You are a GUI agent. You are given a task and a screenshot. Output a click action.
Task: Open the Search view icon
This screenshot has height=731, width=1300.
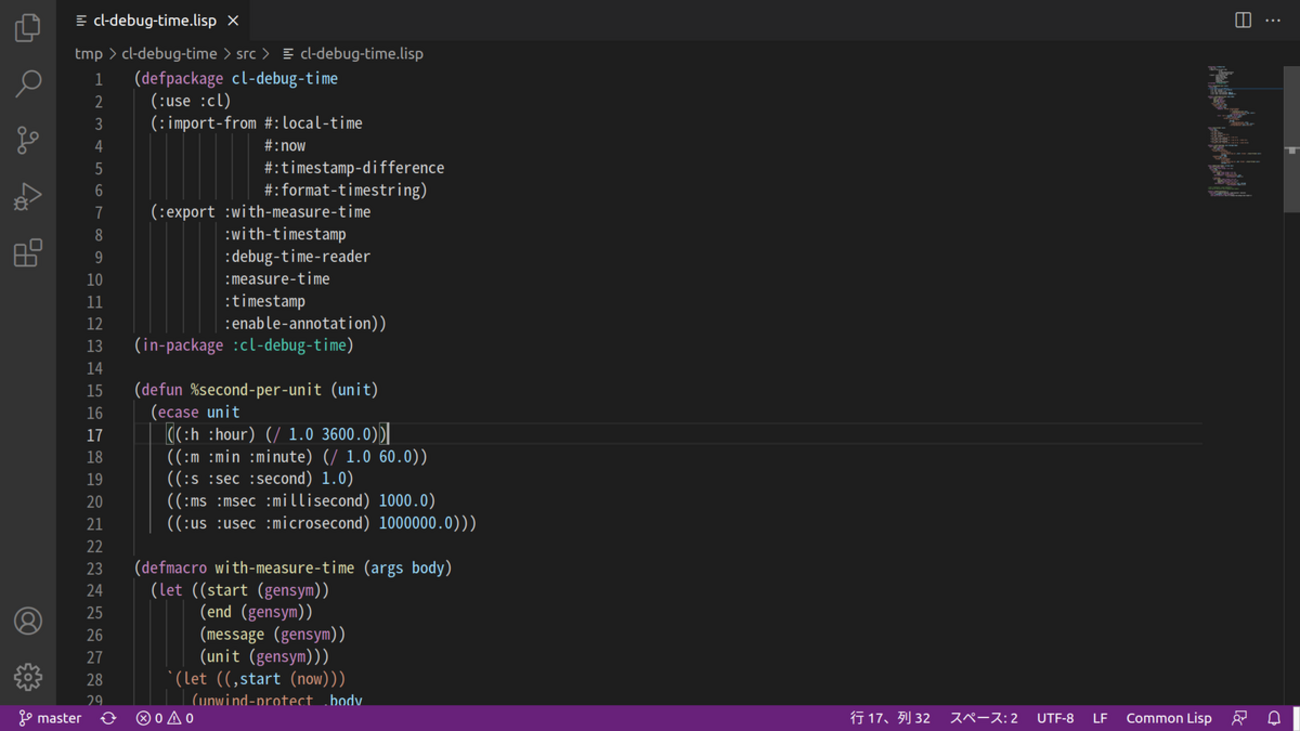pyautogui.click(x=28, y=84)
